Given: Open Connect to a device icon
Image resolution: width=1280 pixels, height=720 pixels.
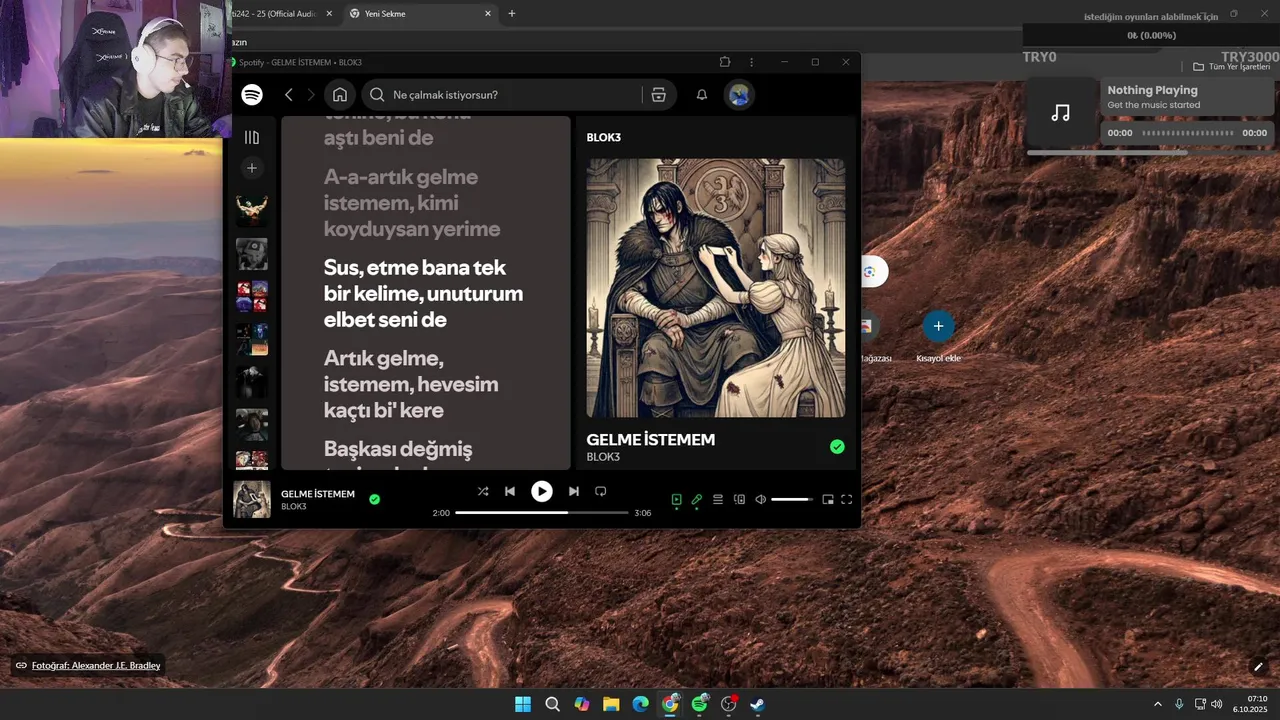Looking at the screenshot, I should click(740, 499).
